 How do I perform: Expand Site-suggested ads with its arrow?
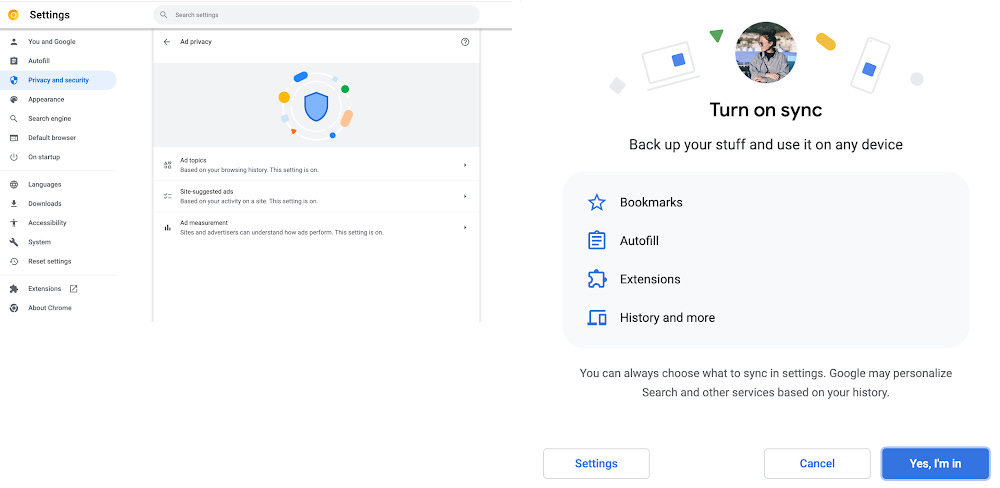[x=465, y=196]
